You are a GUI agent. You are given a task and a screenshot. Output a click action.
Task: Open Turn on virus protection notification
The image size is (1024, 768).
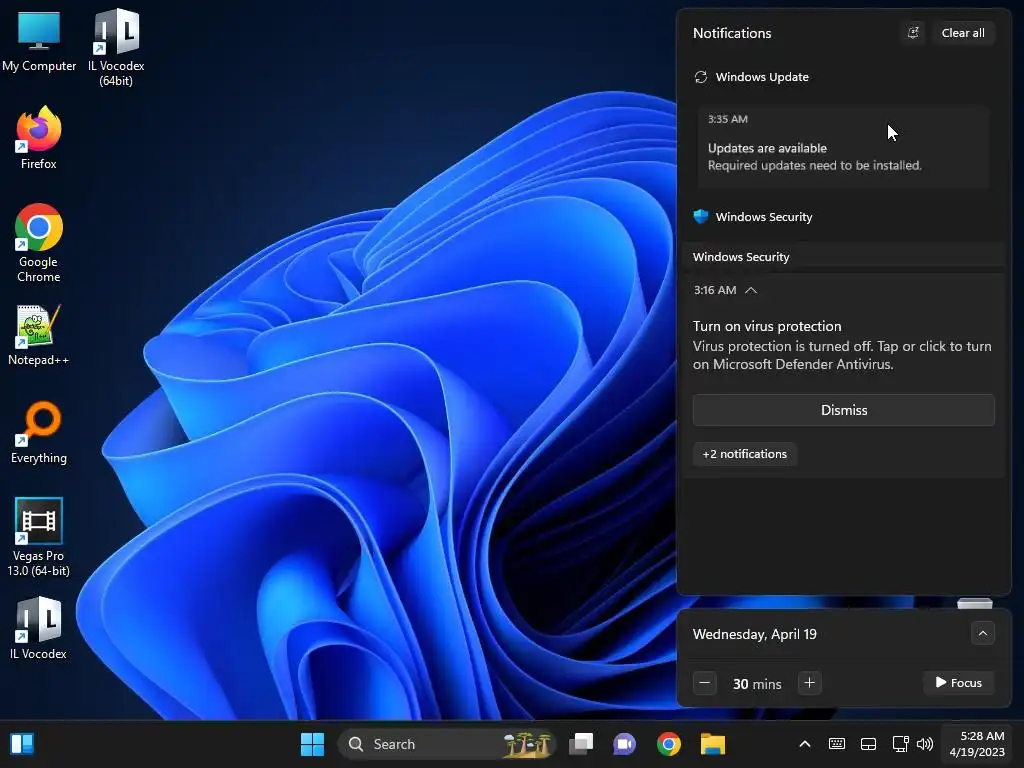pyautogui.click(x=842, y=345)
